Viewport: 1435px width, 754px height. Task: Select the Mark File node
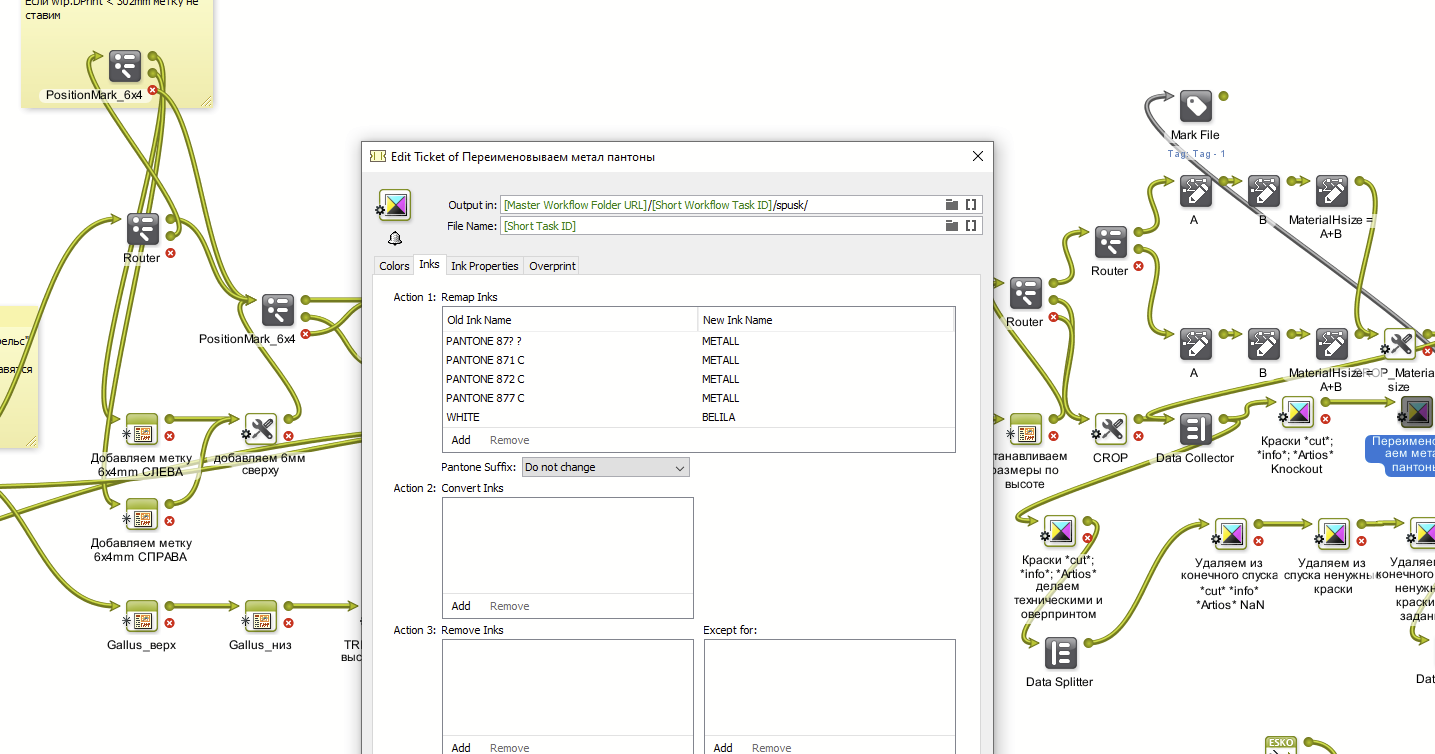click(x=1195, y=106)
